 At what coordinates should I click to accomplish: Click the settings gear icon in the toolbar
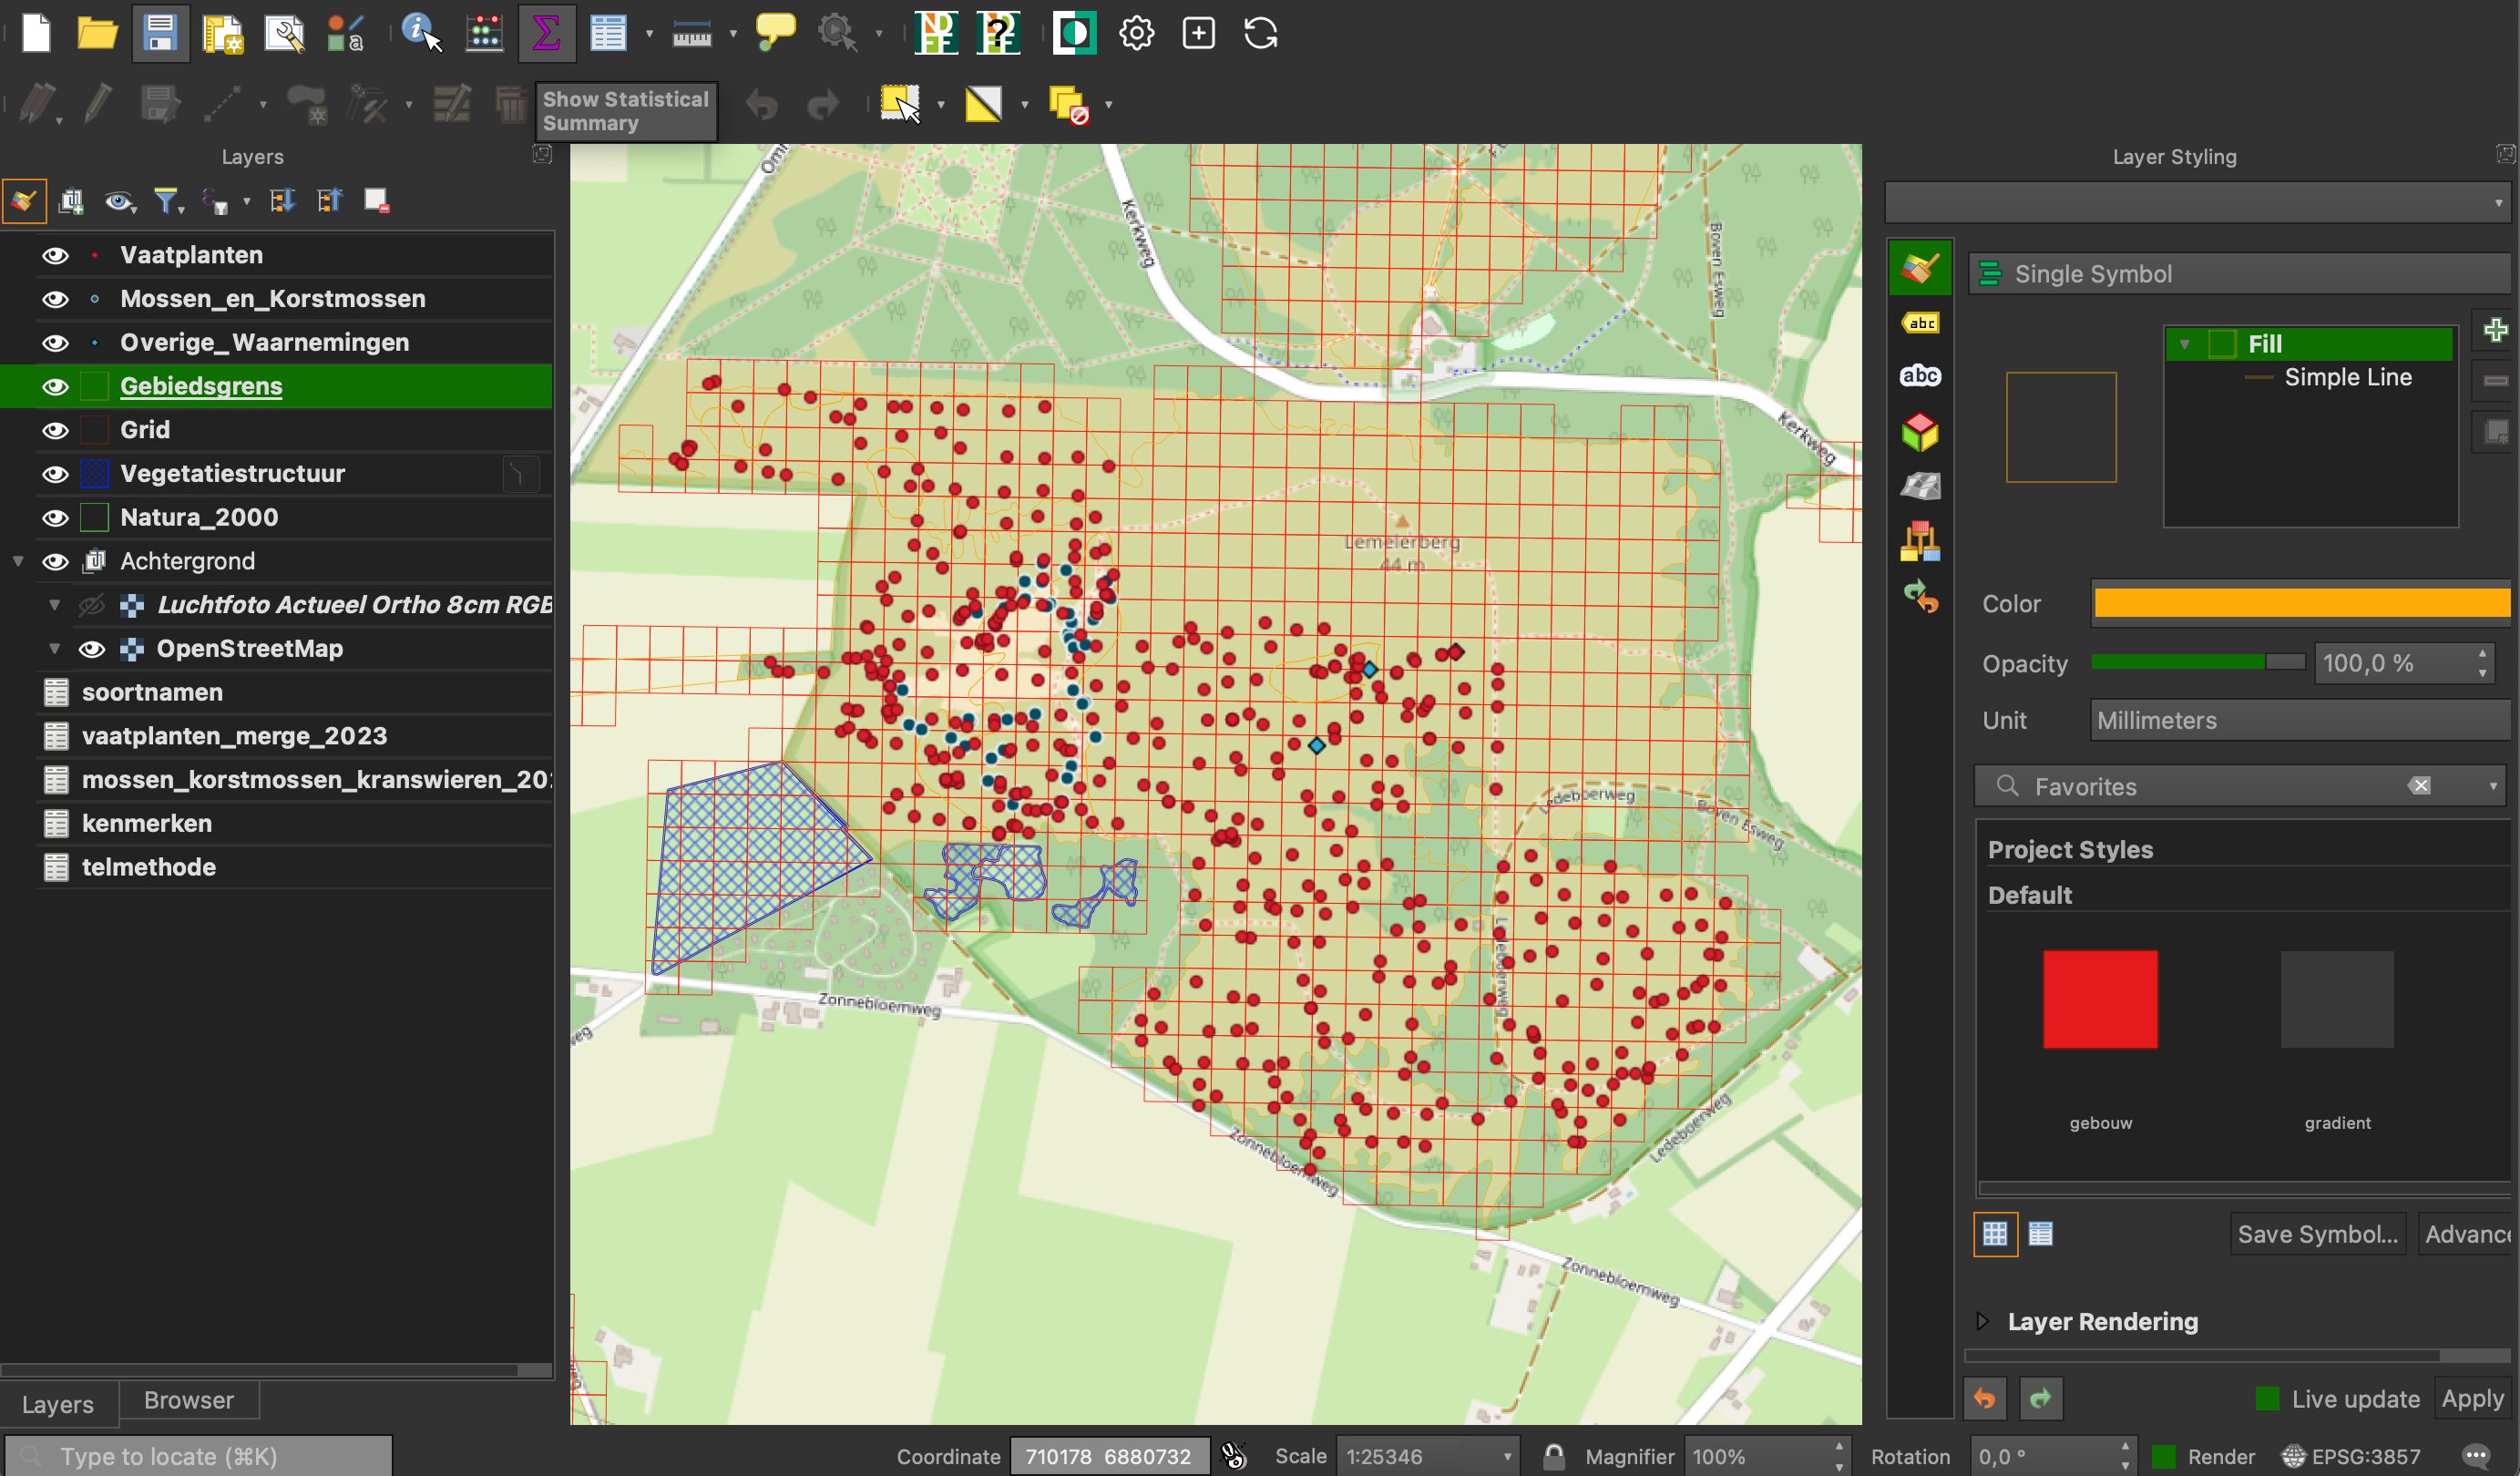click(1136, 33)
